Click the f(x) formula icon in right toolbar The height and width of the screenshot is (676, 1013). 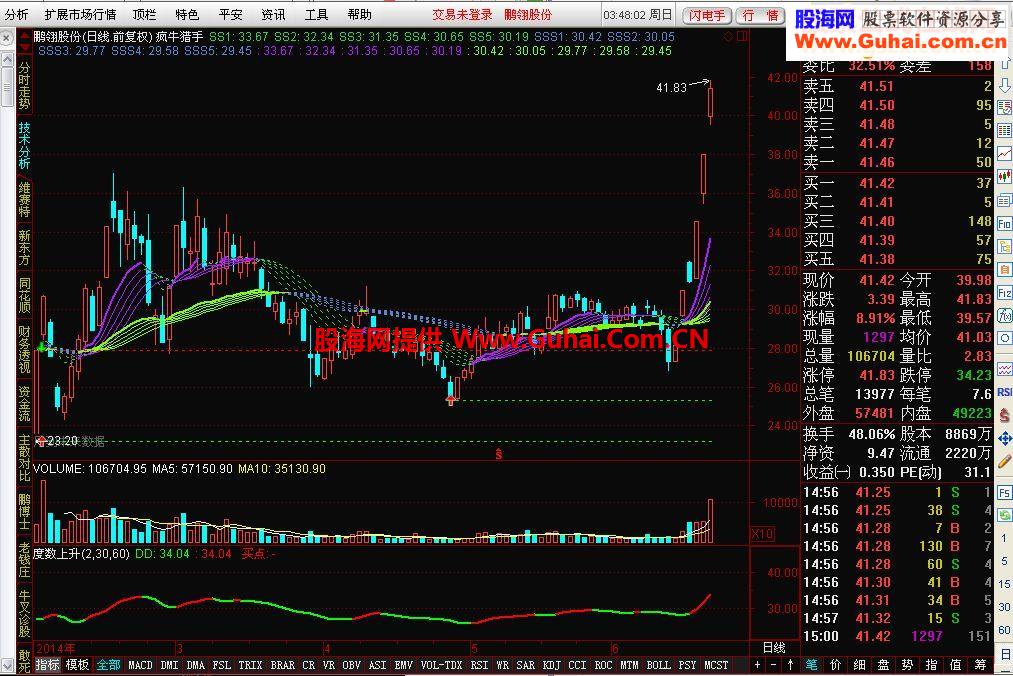click(x=1005, y=315)
